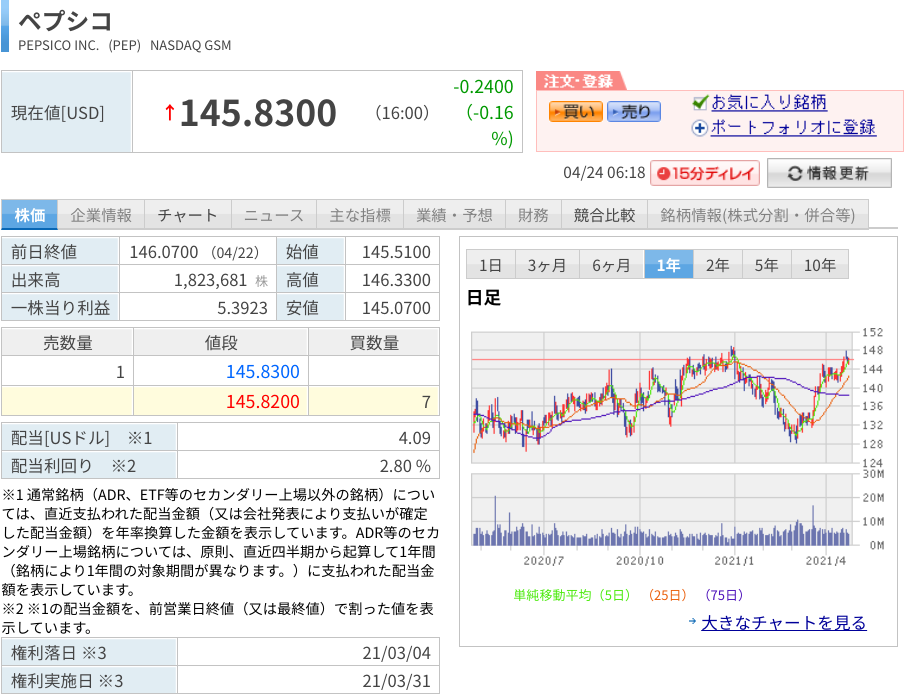The width and height of the screenshot is (907, 698).
Task: Refresh quotes with 情報更新 button
Action: [x=829, y=173]
